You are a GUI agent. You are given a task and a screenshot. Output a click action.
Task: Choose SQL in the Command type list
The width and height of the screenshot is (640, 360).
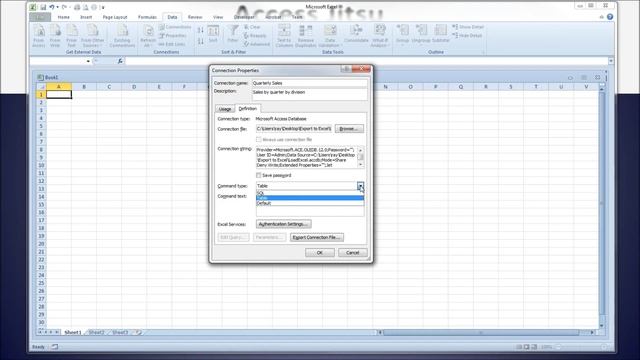[310, 193]
